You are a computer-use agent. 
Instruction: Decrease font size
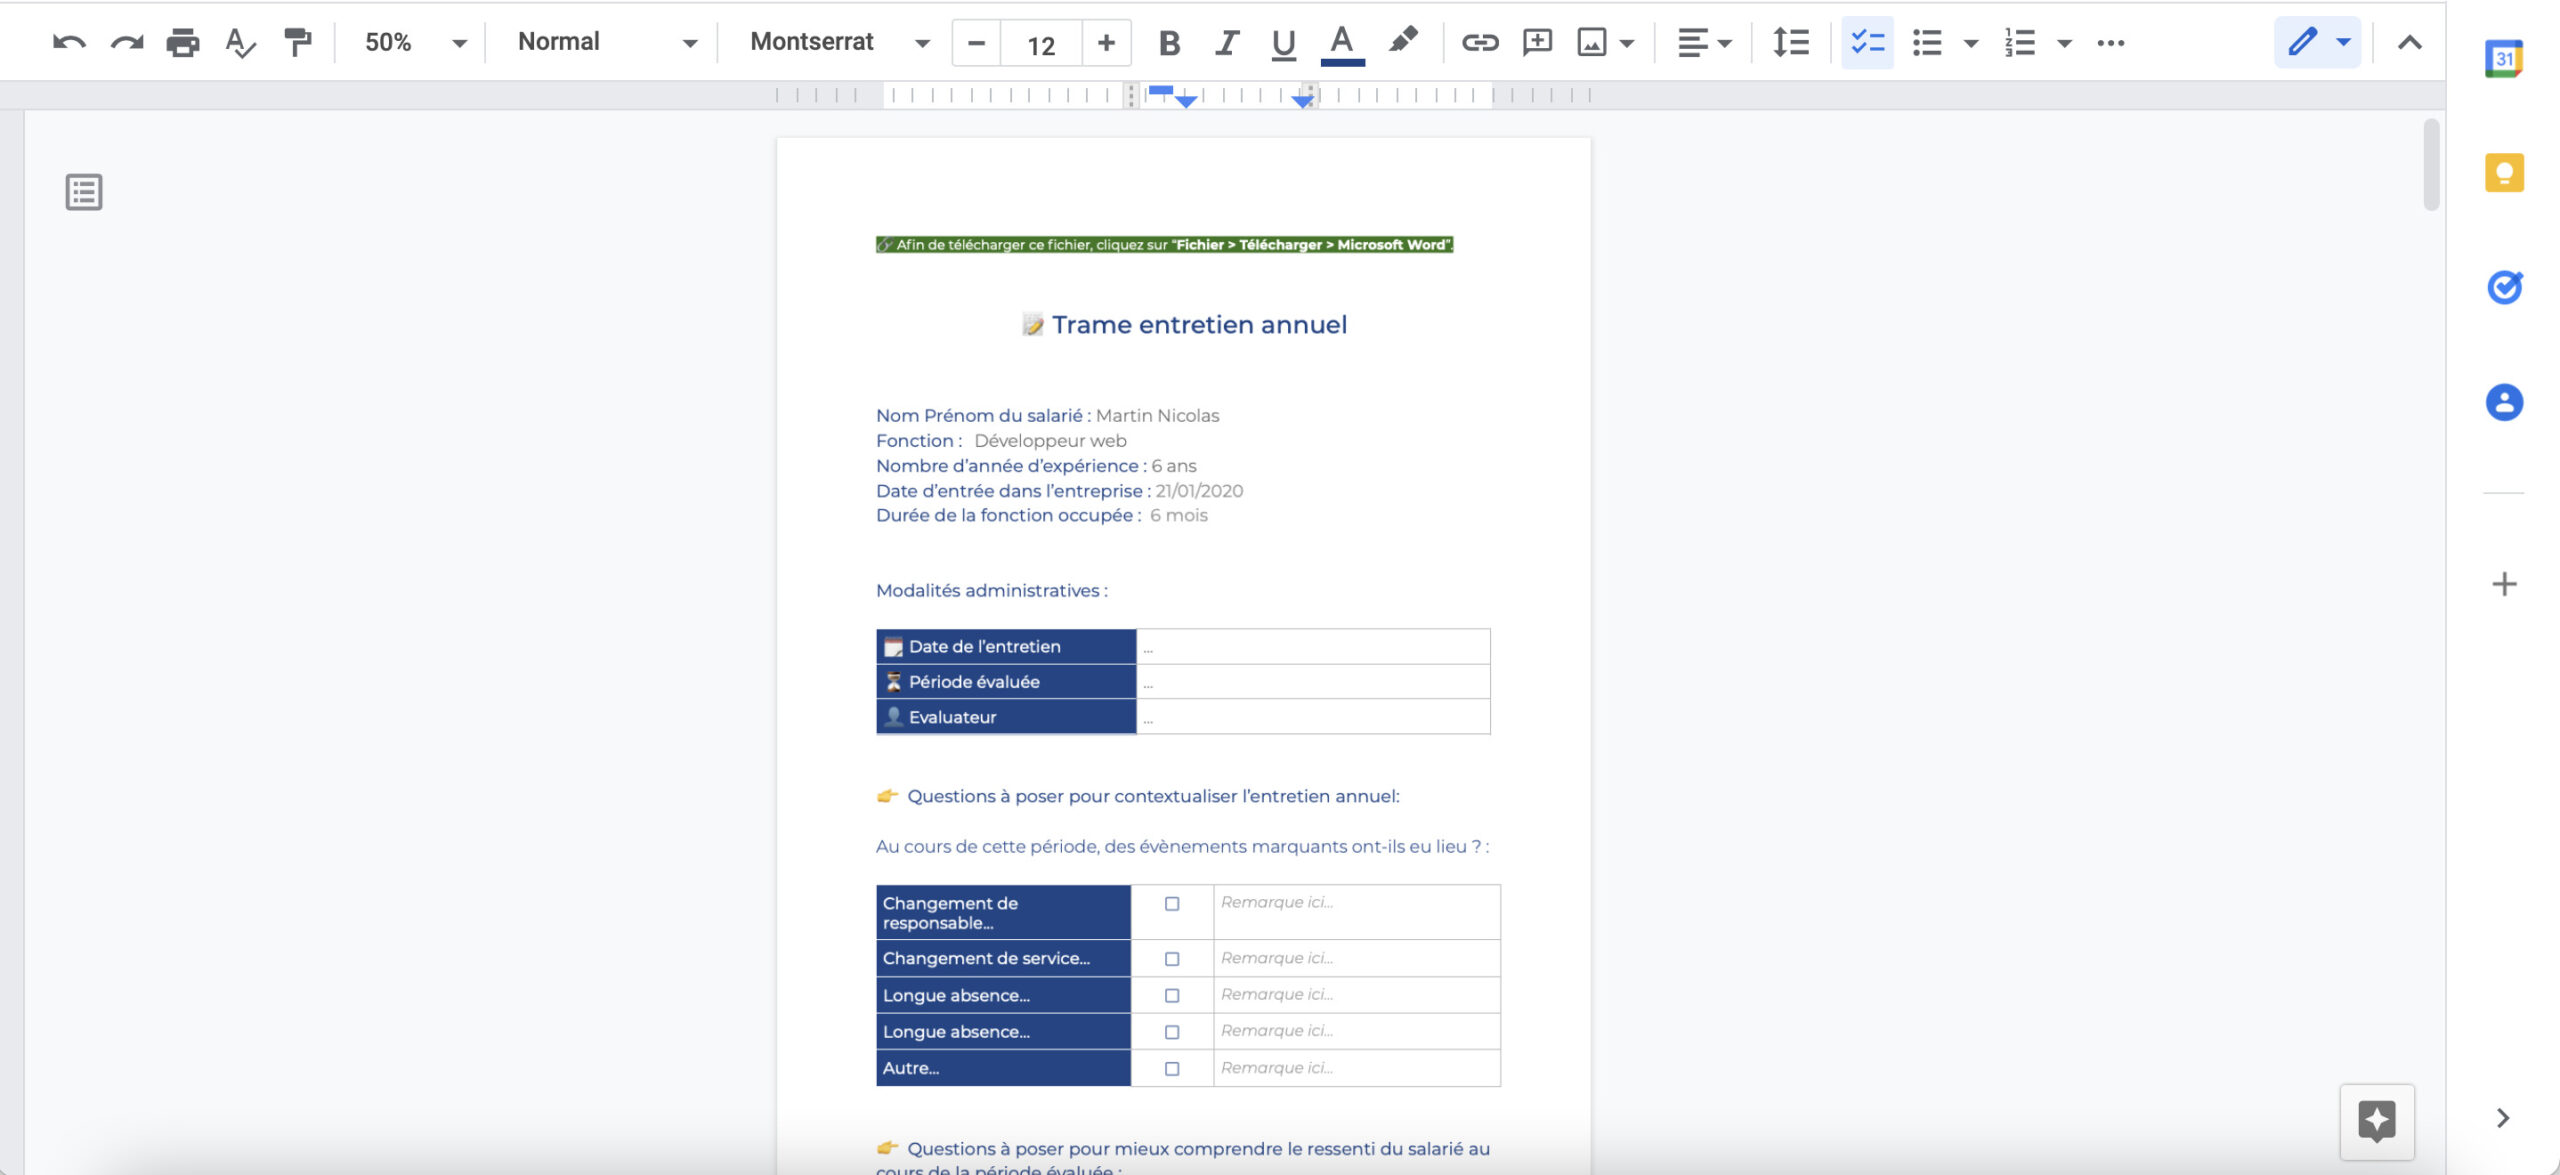(x=977, y=43)
